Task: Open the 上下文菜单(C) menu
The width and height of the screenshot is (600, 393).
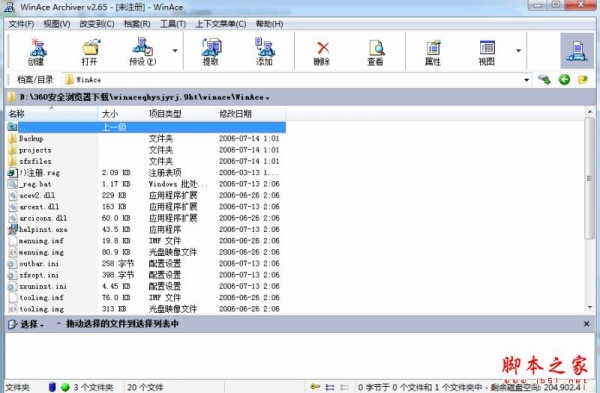Action: click(x=221, y=24)
